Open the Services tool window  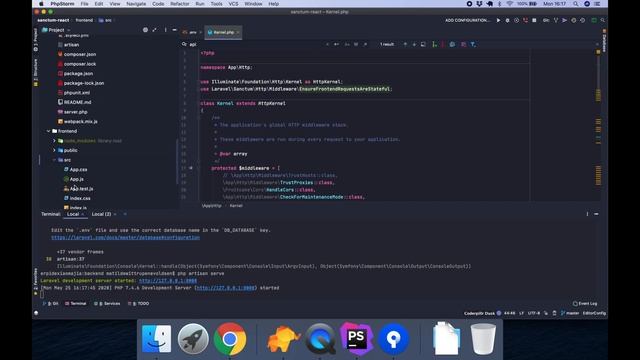107,304
